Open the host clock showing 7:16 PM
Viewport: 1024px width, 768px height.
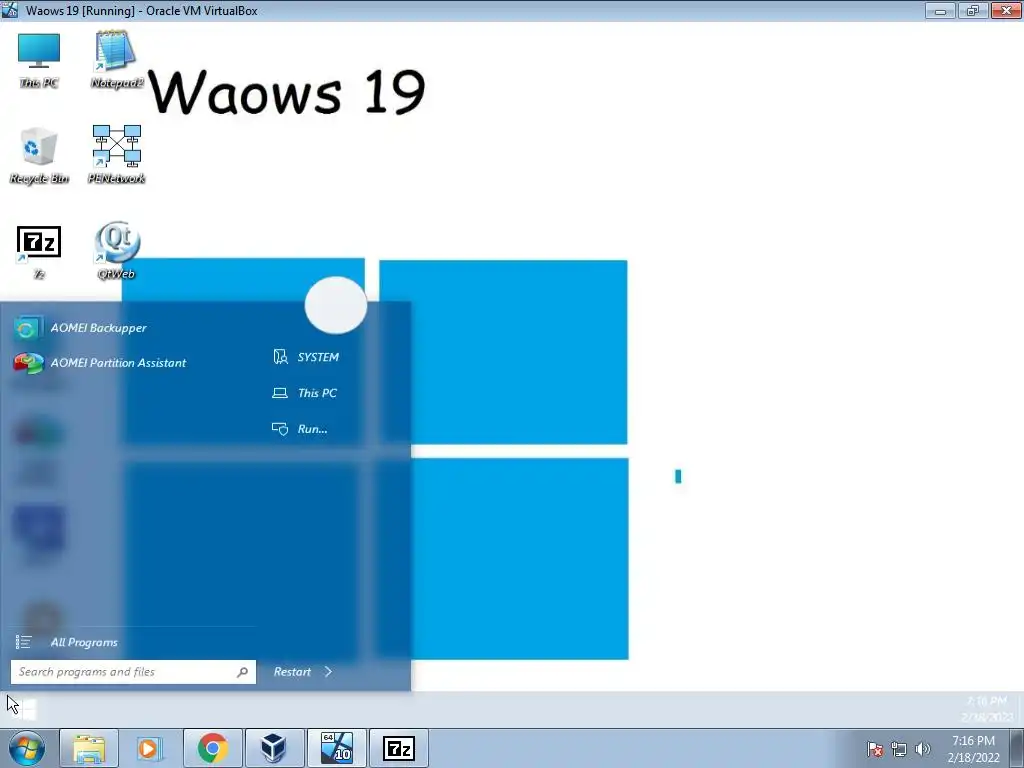point(973,749)
